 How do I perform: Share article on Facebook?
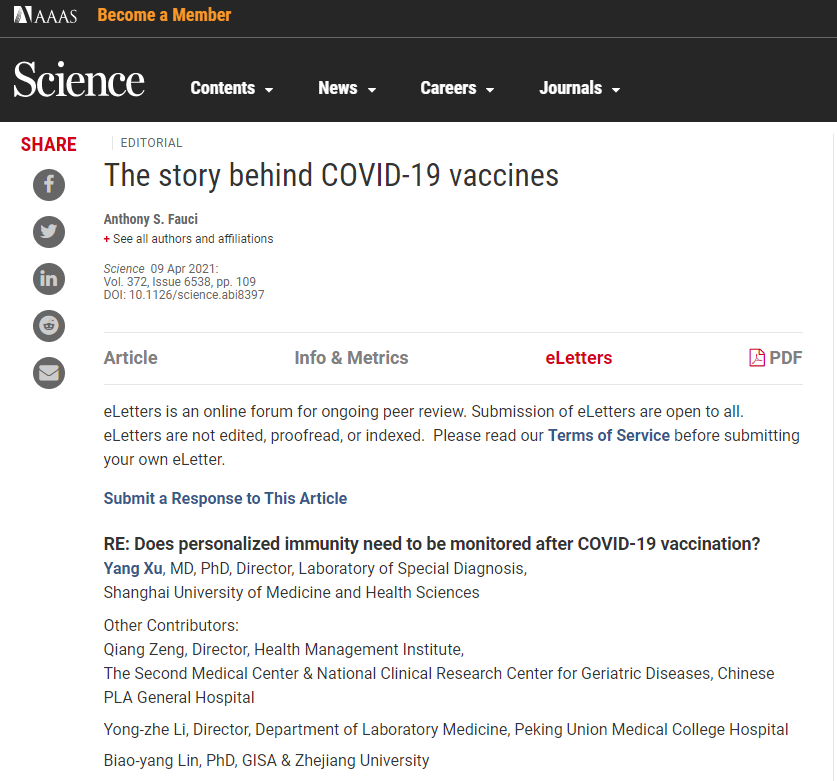(x=49, y=184)
